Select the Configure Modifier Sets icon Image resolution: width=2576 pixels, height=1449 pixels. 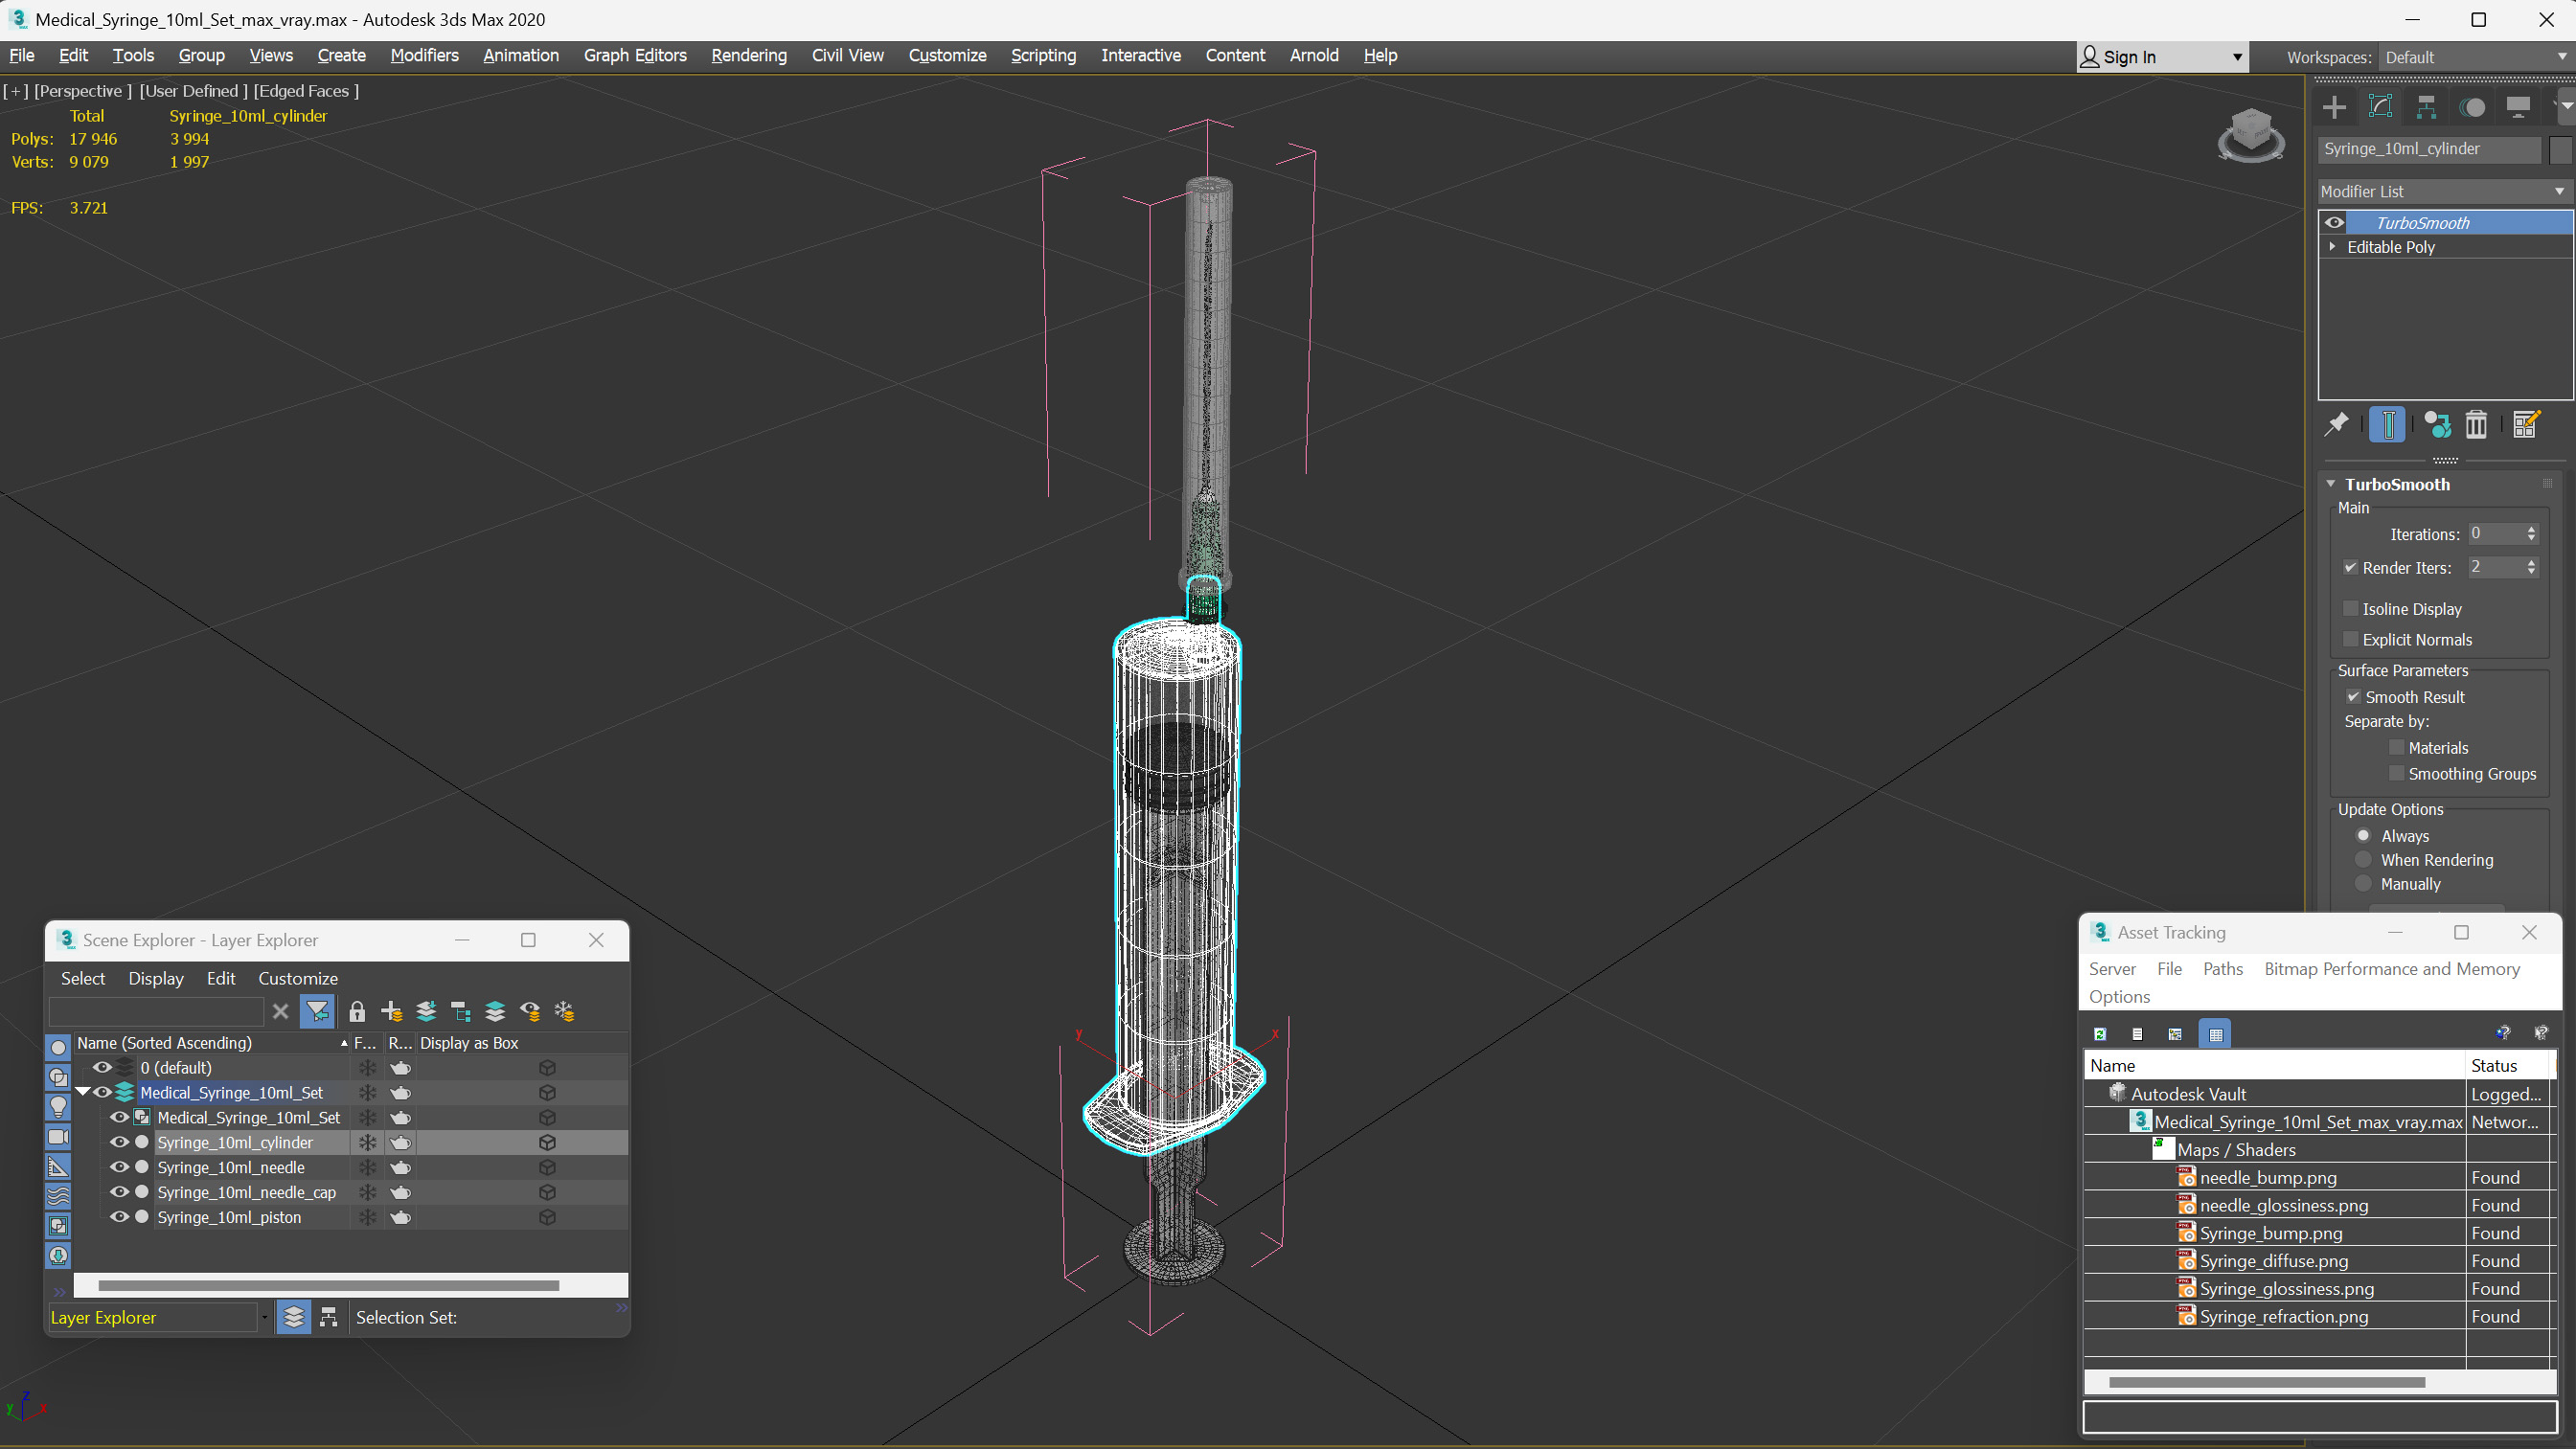pyautogui.click(x=2528, y=424)
